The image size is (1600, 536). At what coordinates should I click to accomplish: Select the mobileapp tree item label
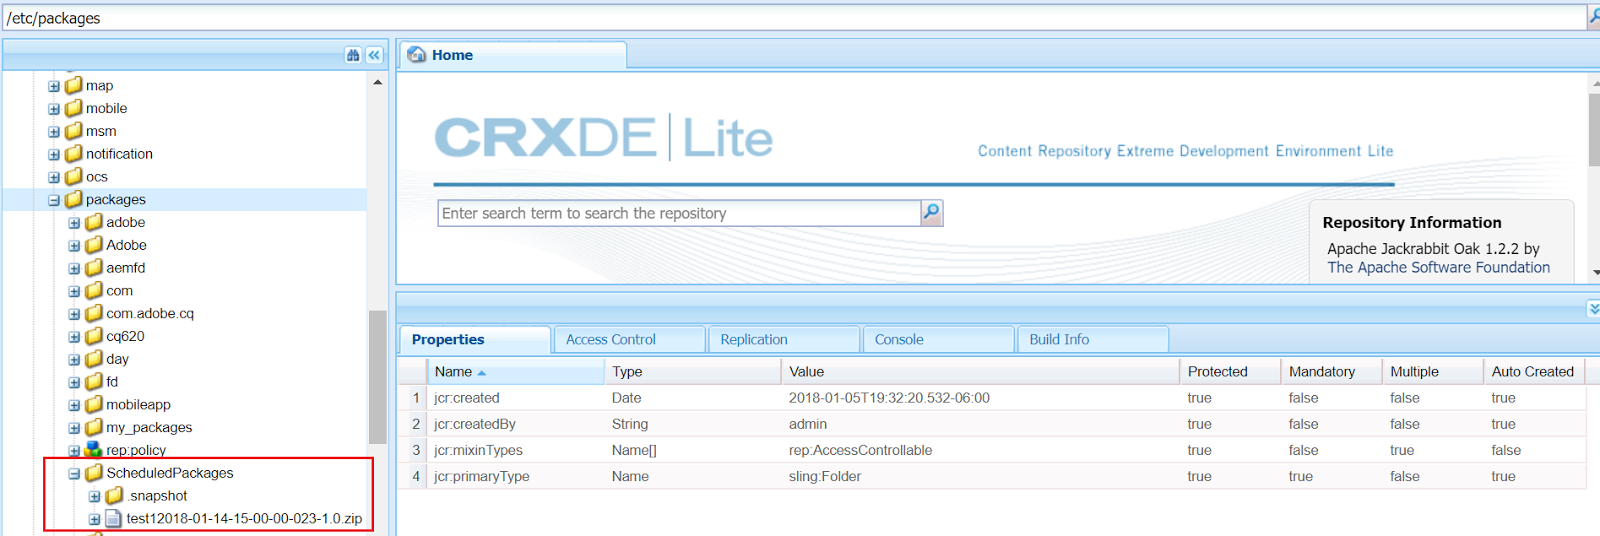click(x=138, y=404)
